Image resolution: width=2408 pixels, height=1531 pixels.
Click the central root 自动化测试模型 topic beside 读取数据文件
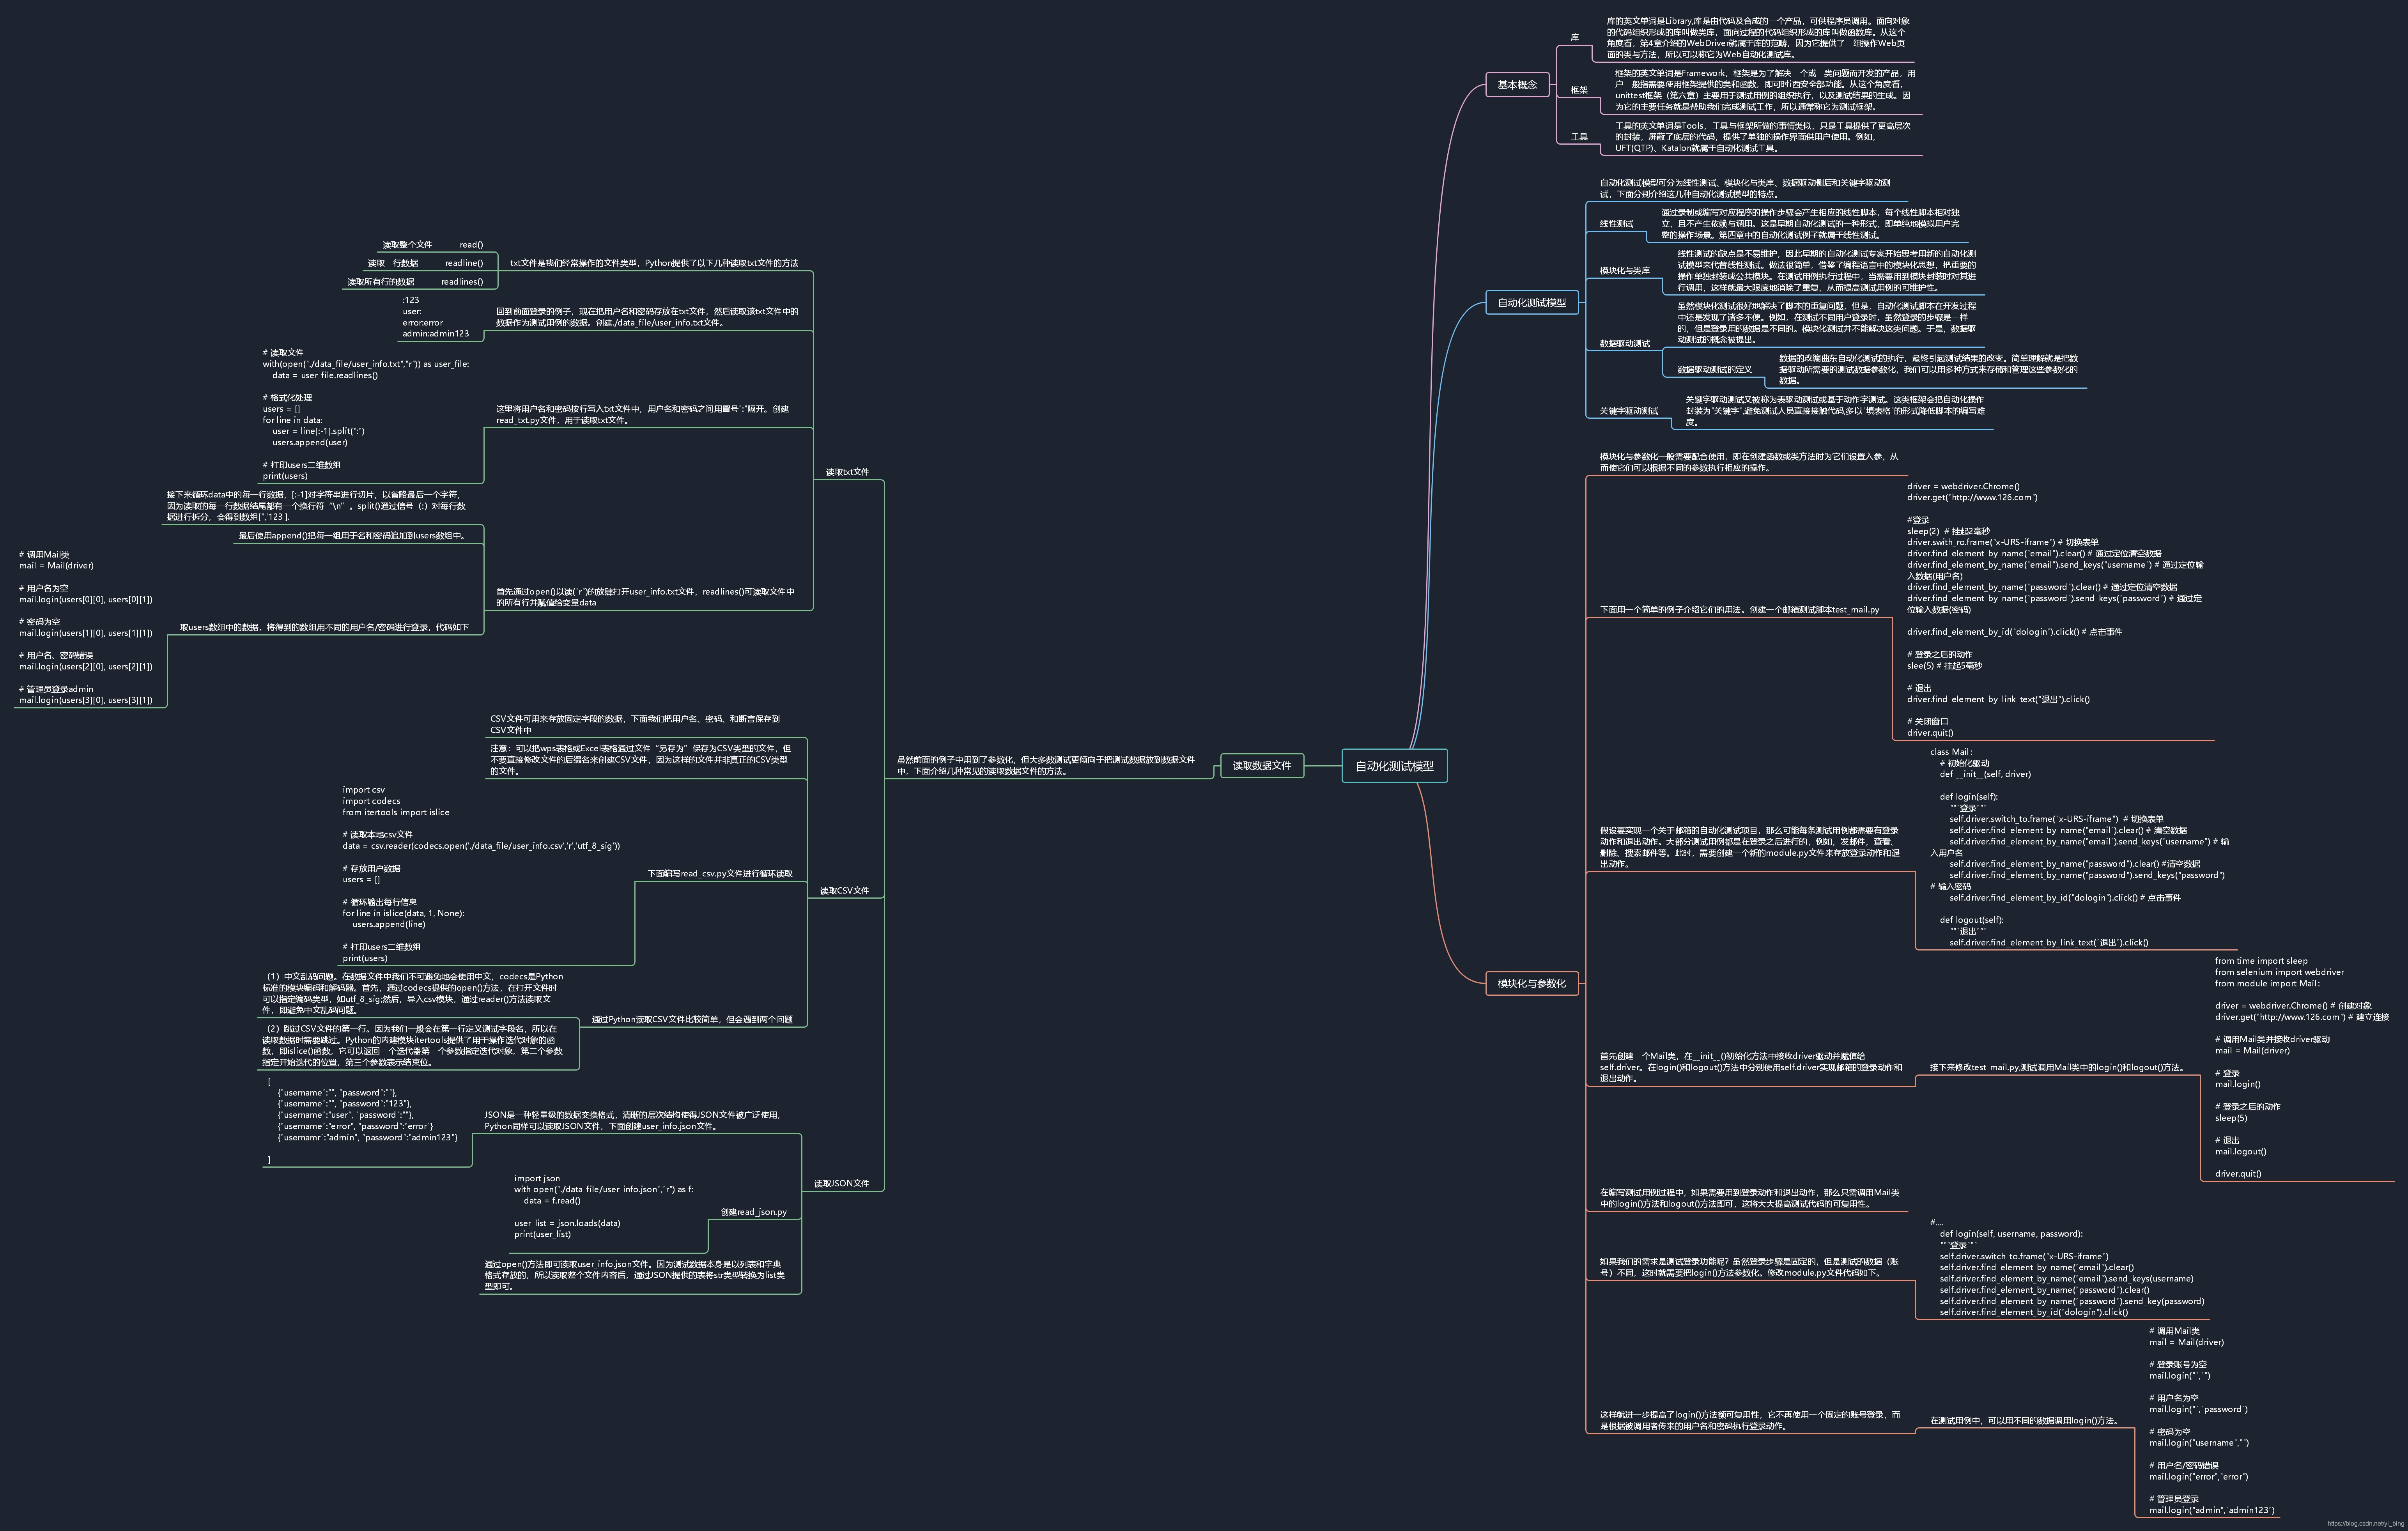click(1394, 766)
